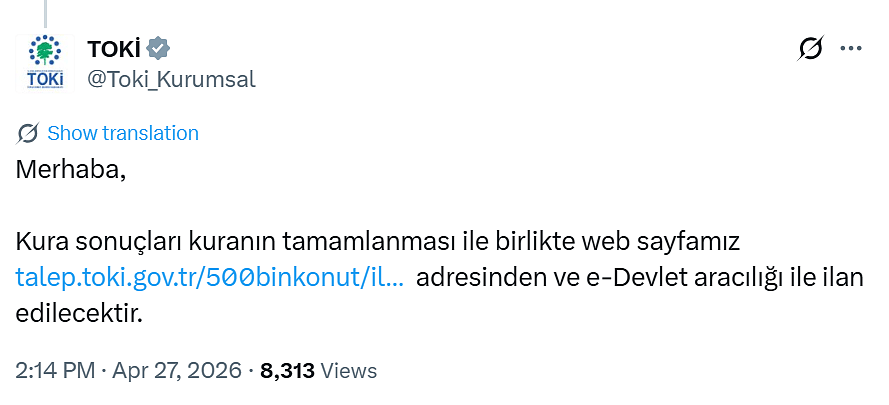Screen dimensions: 889x405
Task: Click the 2:14 PM post time
Action: click(x=53, y=370)
